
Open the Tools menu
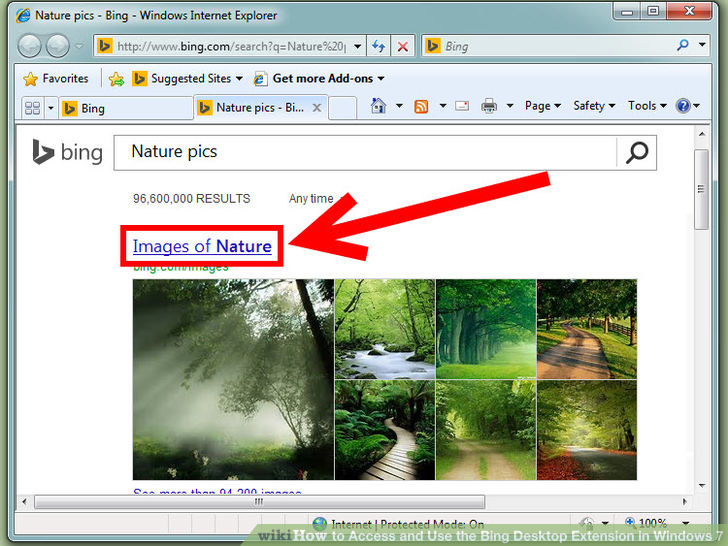click(x=647, y=106)
